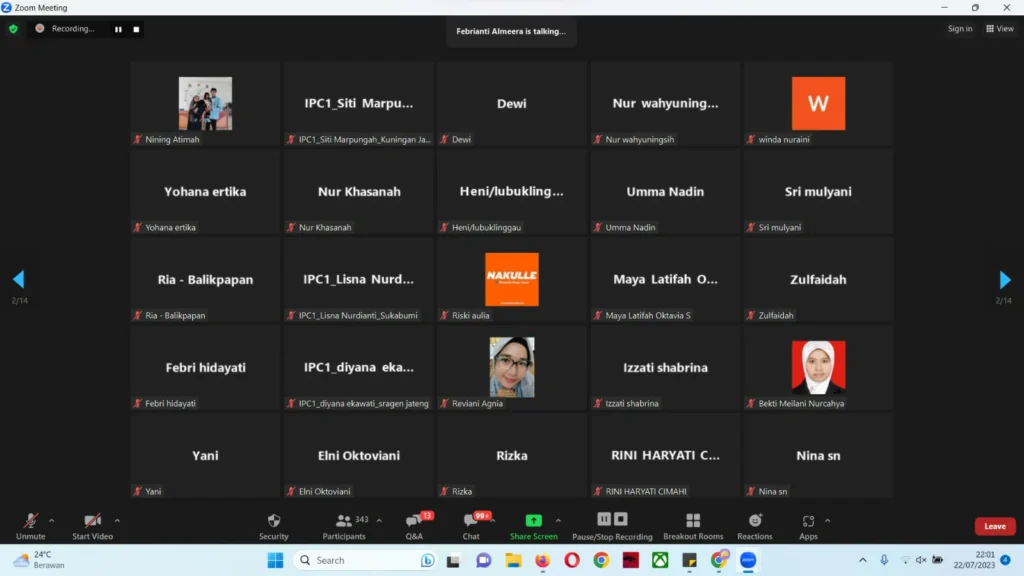Click Zoom icon in taskbar
1024x576 pixels.
tap(748, 560)
